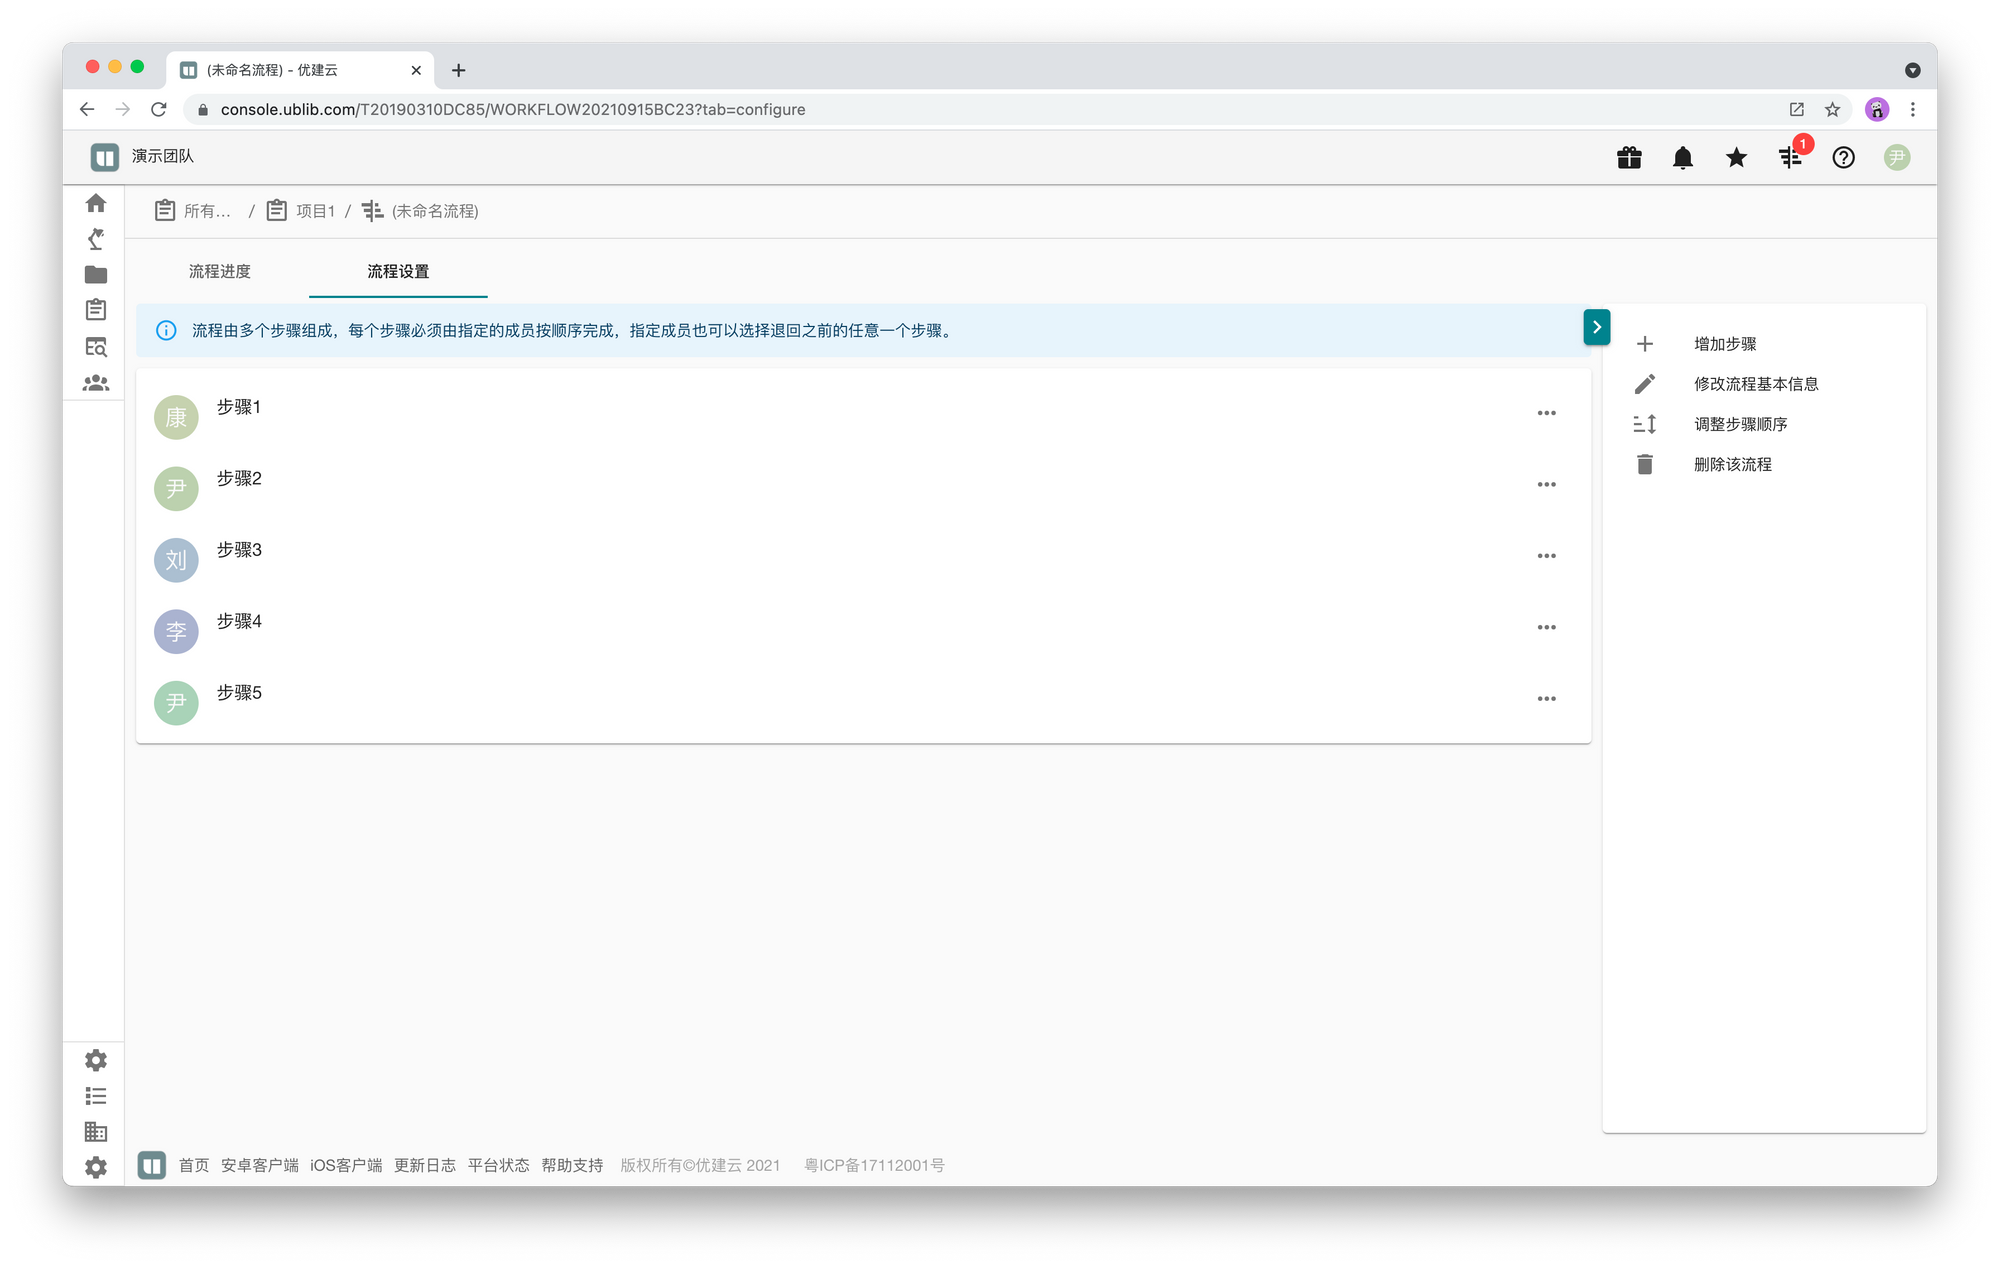This screenshot has width=2000, height=1269.
Task: Go to home icon in sidebar
Action: click(96, 203)
